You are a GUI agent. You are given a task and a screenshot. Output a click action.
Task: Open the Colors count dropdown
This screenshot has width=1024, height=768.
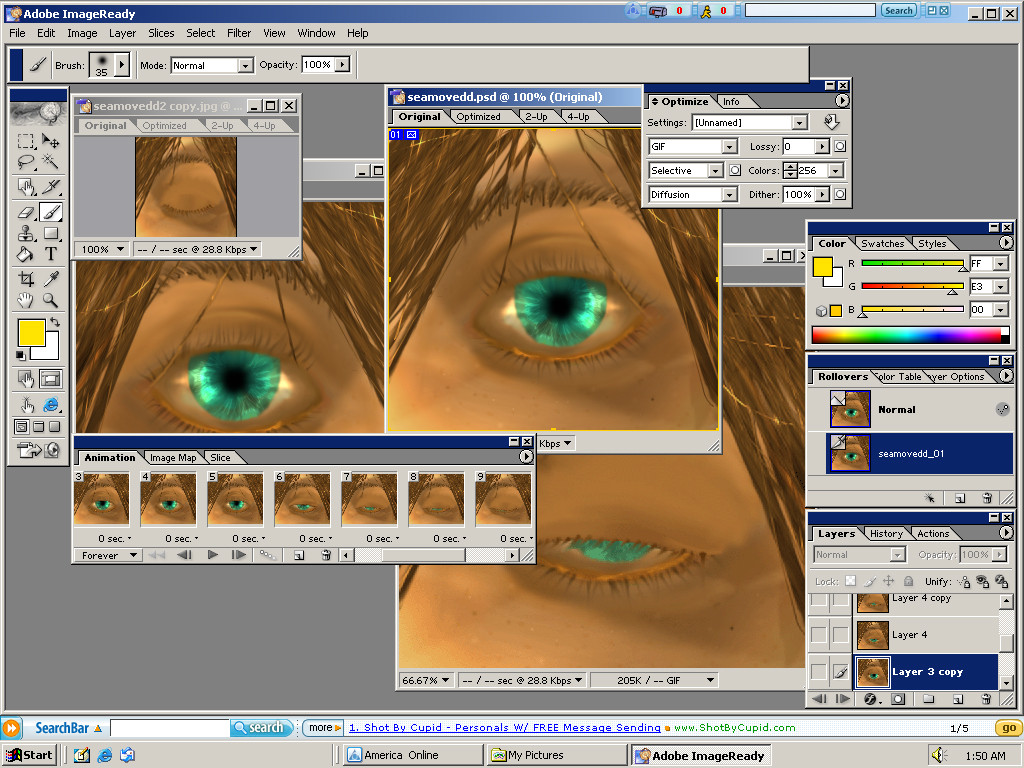click(x=835, y=170)
